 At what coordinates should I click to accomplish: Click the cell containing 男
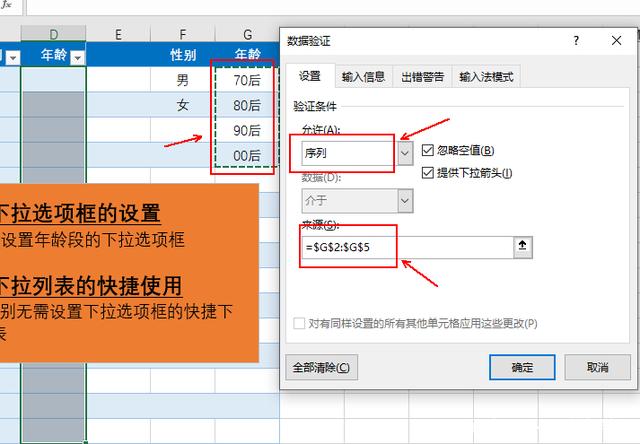pos(182,80)
